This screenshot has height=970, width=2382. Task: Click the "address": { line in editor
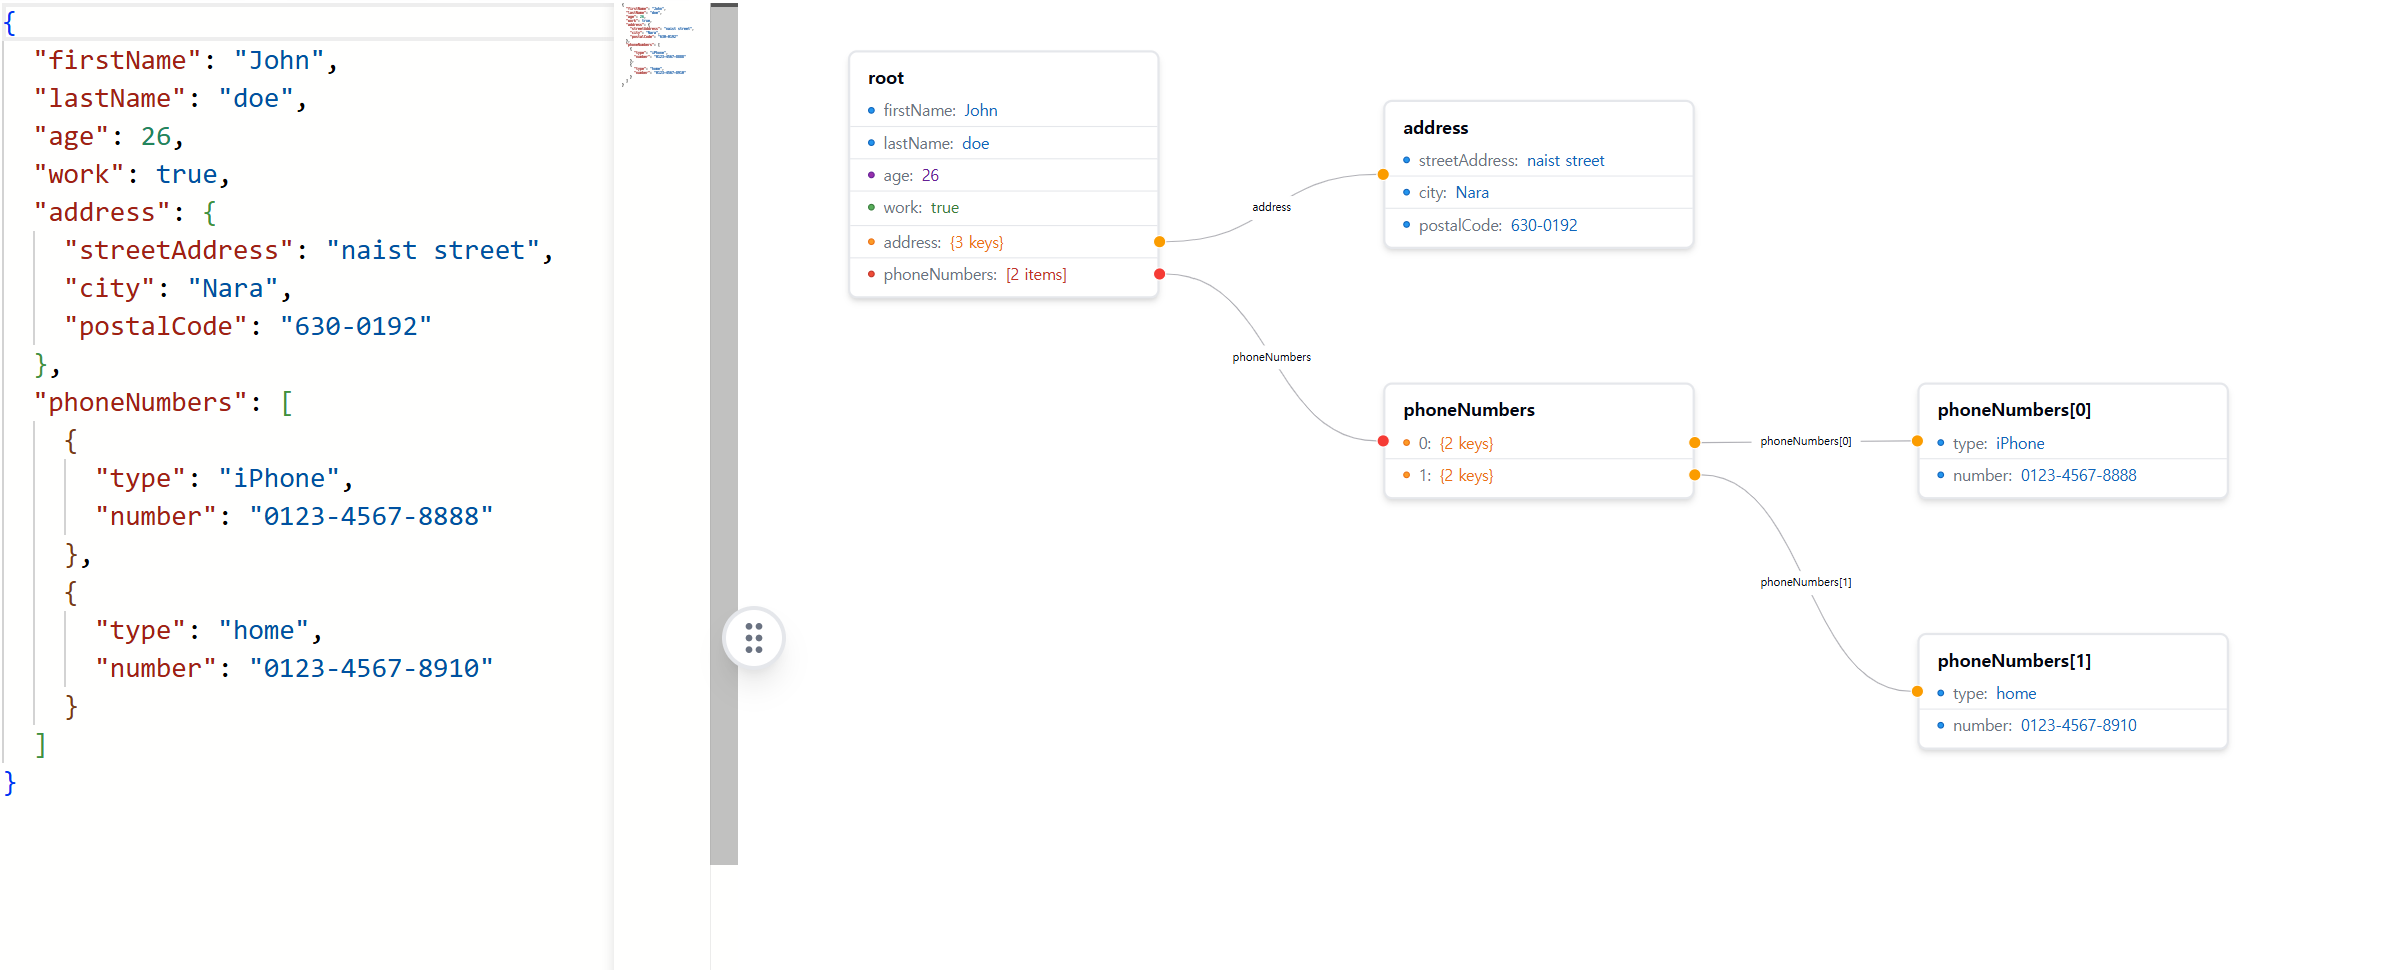click(125, 212)
